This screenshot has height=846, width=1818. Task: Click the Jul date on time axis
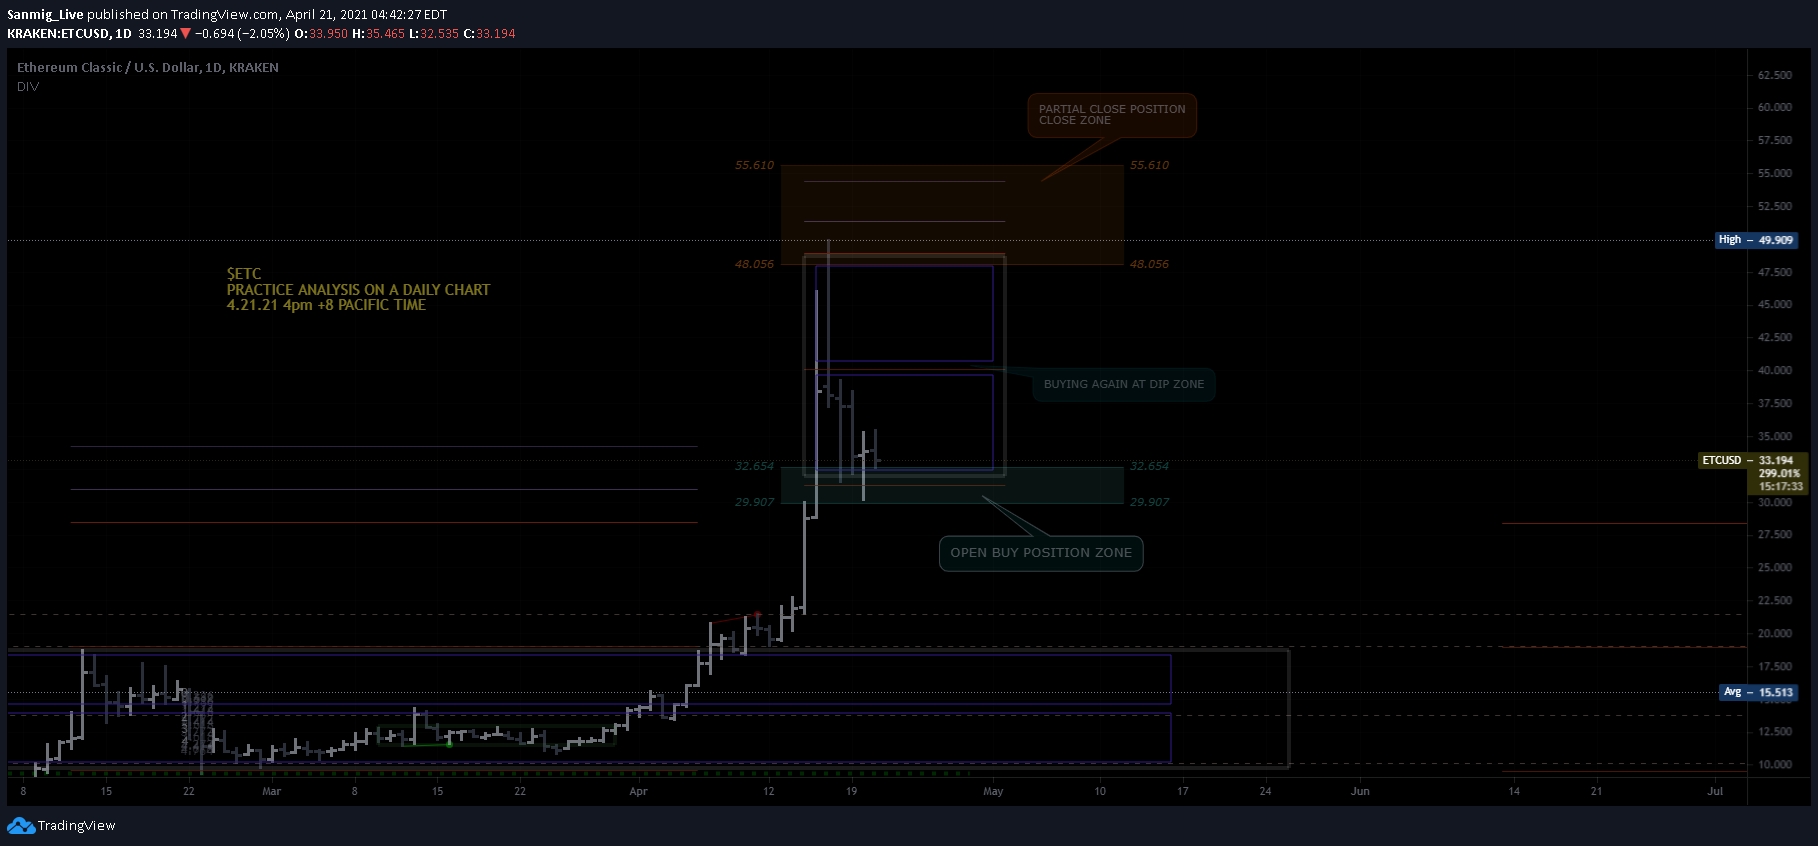[1715, 791]
